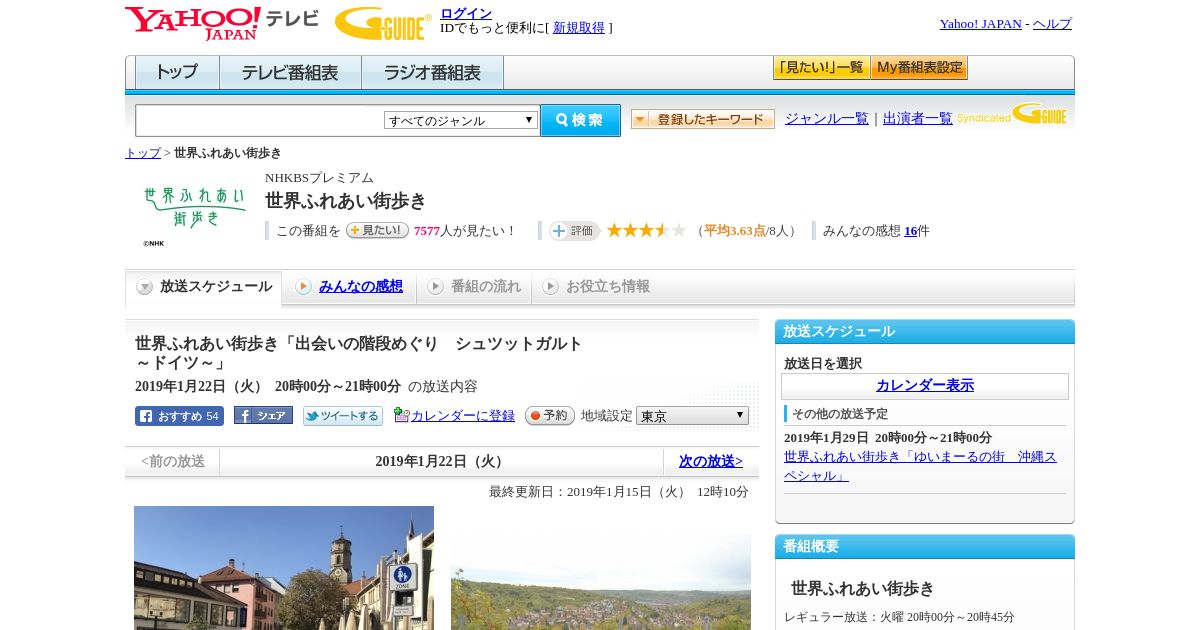The image size is (1200, 630).
Task: Follow the トップ breadcrumb link
Action: tap(143, 153)
